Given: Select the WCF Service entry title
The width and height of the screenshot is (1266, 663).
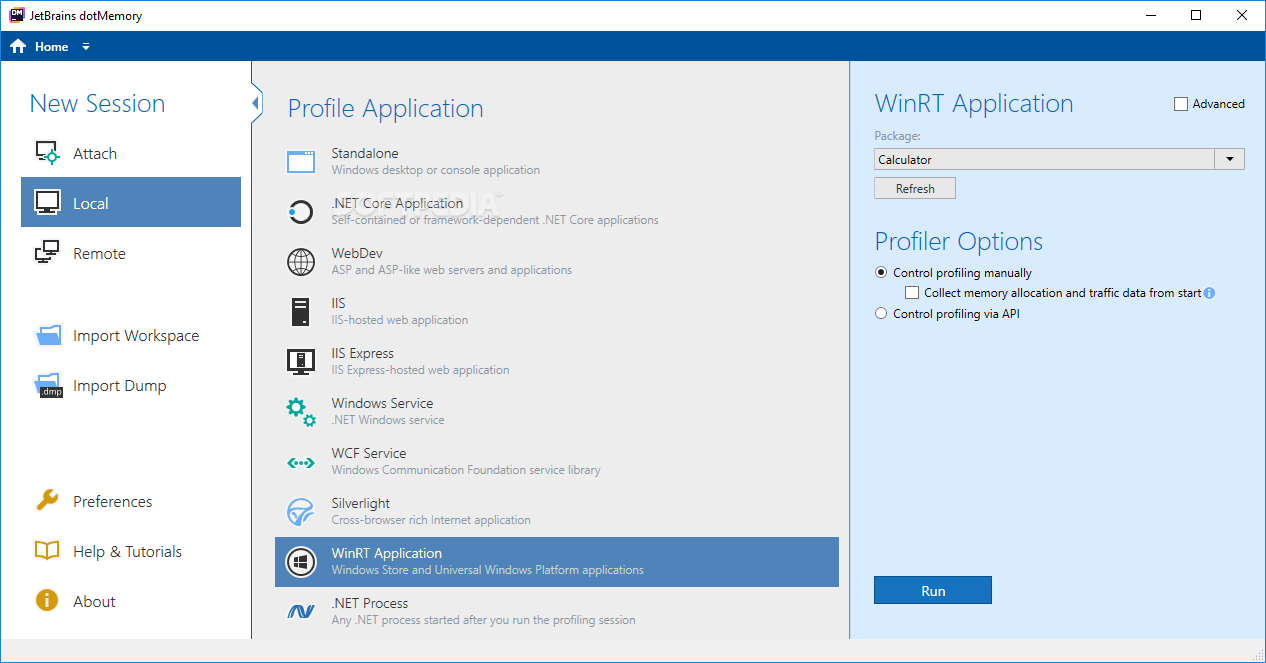Looking at the screenshot, I should tap(369, 453).
